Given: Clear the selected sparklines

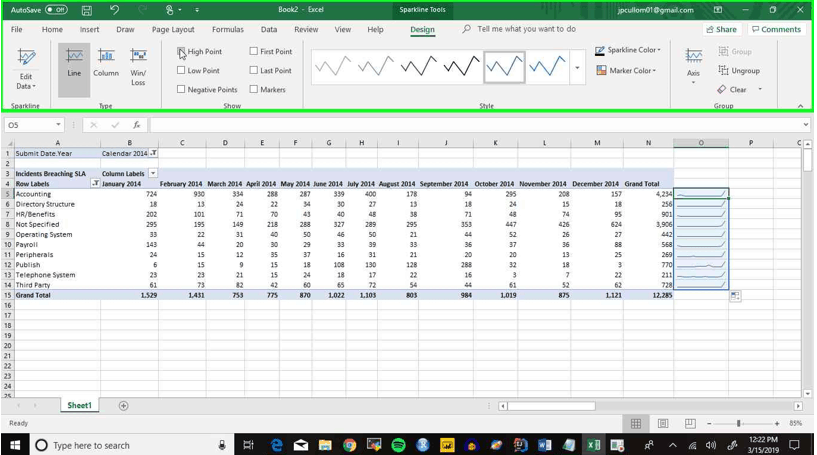Looking at the screenshot, I should tap(732, 90).
